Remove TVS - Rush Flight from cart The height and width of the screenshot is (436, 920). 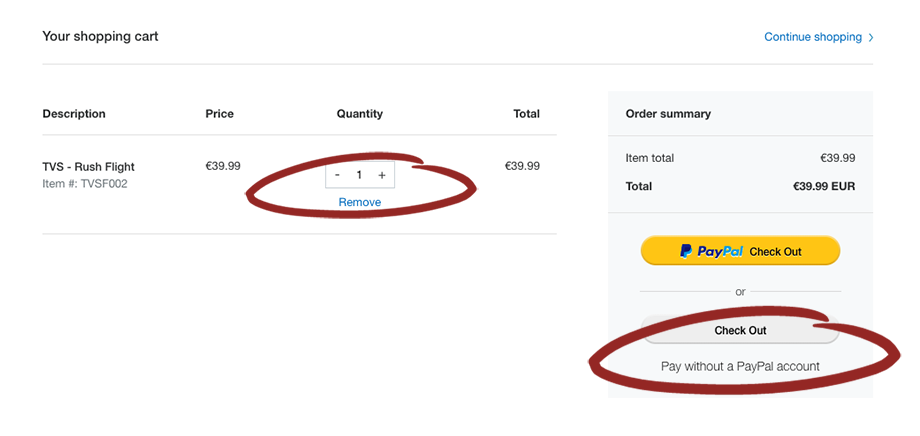point(360,202)
